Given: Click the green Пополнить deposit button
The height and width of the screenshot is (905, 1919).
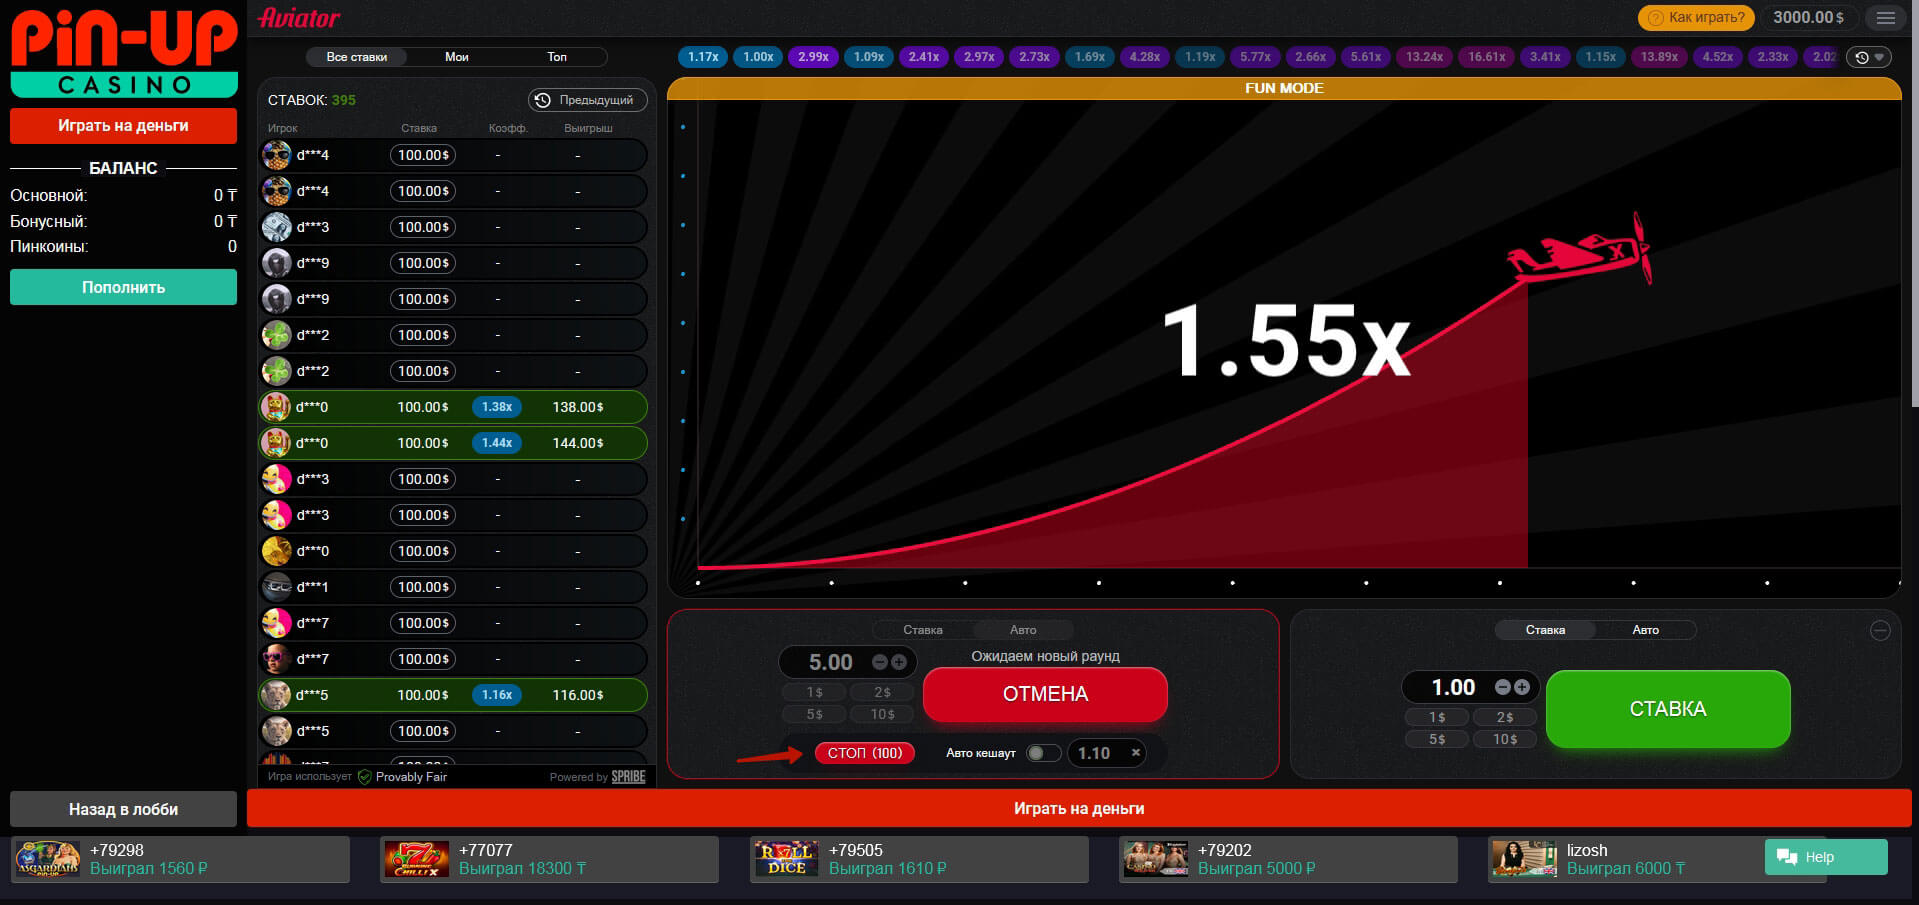Looking at the screenshot, I should (x=123, y=287).
